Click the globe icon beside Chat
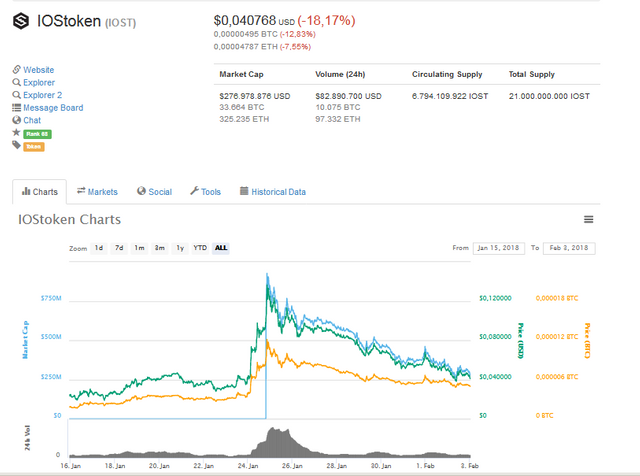 (16, 120)
